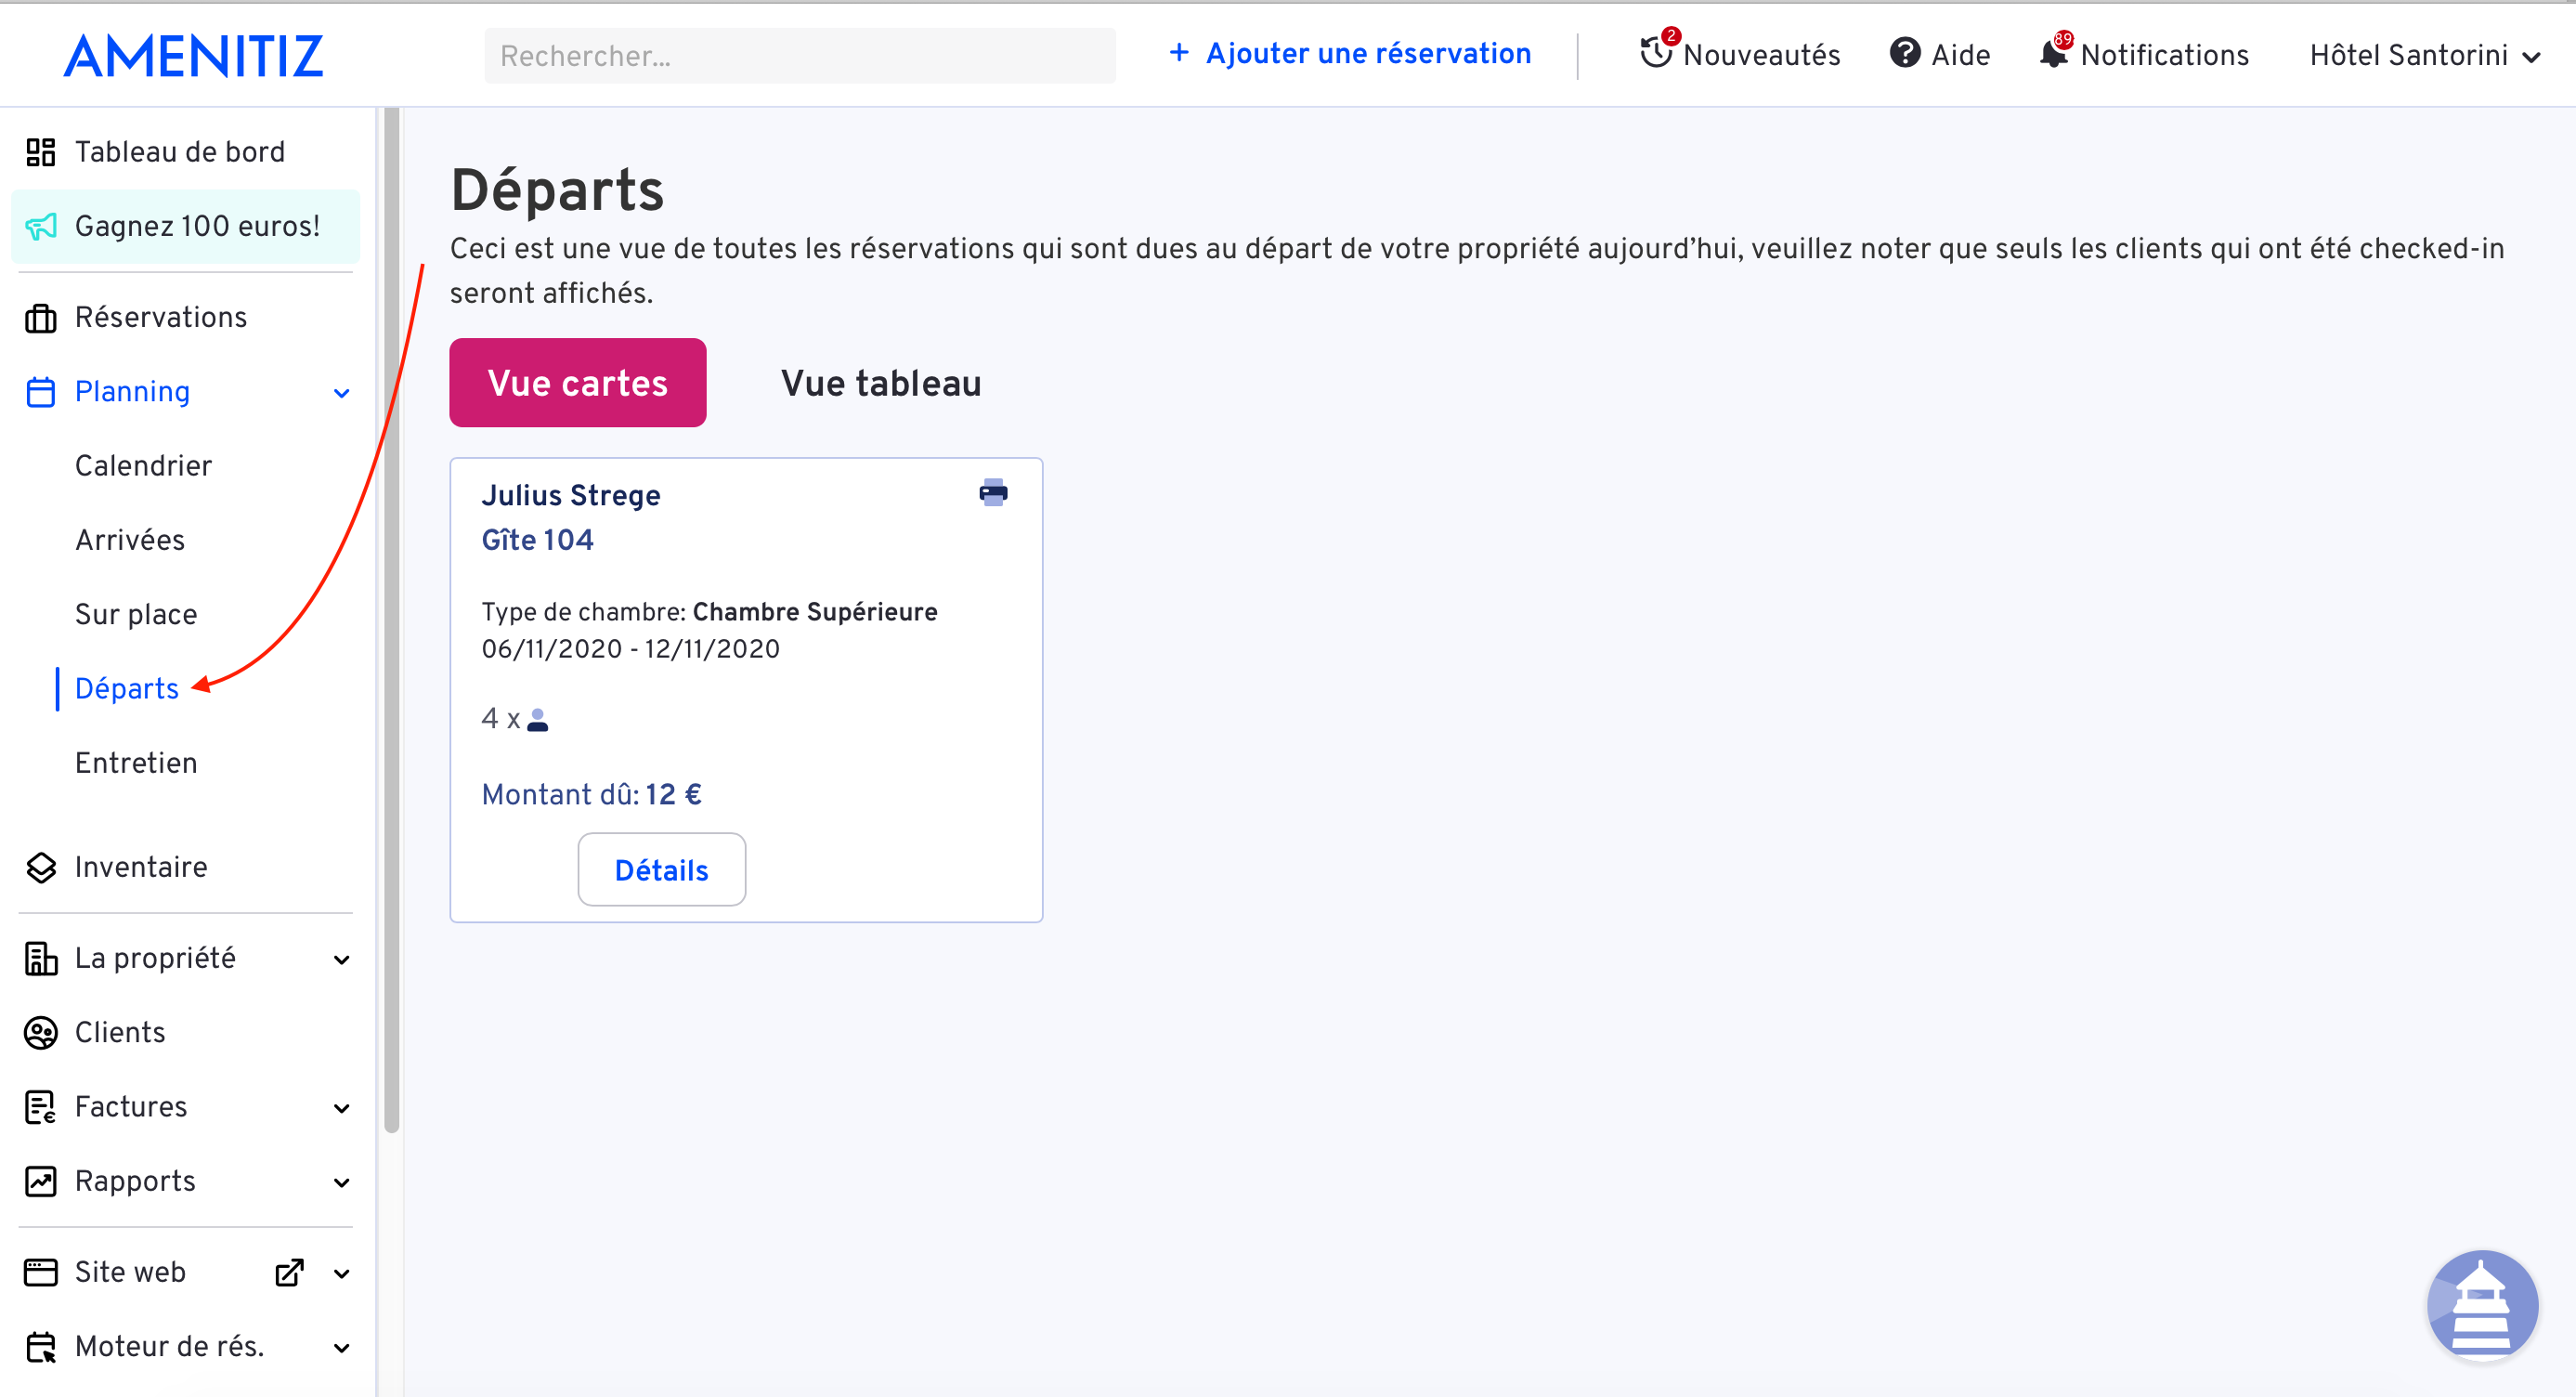This screenshot has width=2576, height=1397.
Task: Open website in new tab via external link icon
Action: pyautogui.click(x=289, y=1273)
